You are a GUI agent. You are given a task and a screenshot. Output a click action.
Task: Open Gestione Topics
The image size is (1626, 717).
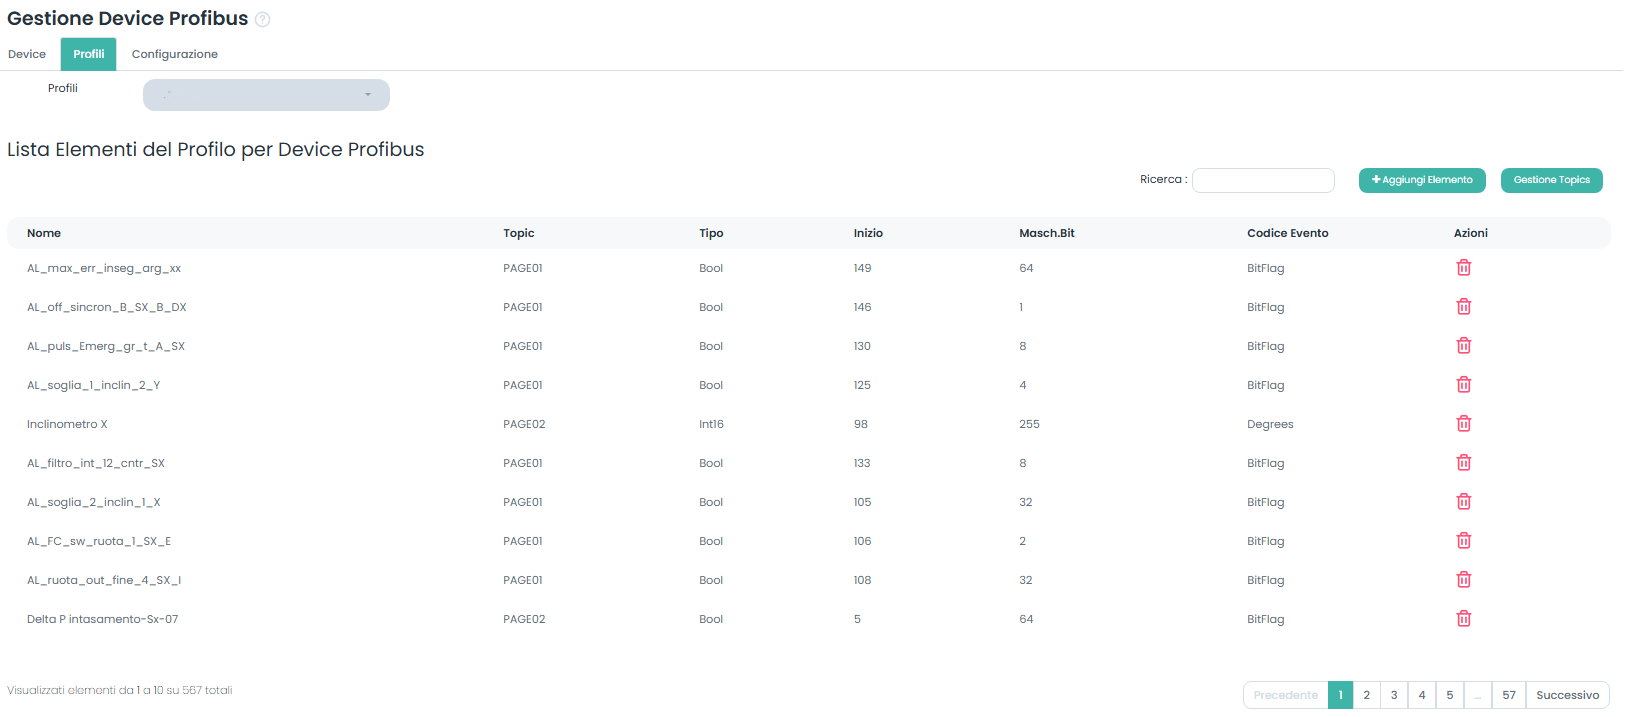[x=1551, y=180]
